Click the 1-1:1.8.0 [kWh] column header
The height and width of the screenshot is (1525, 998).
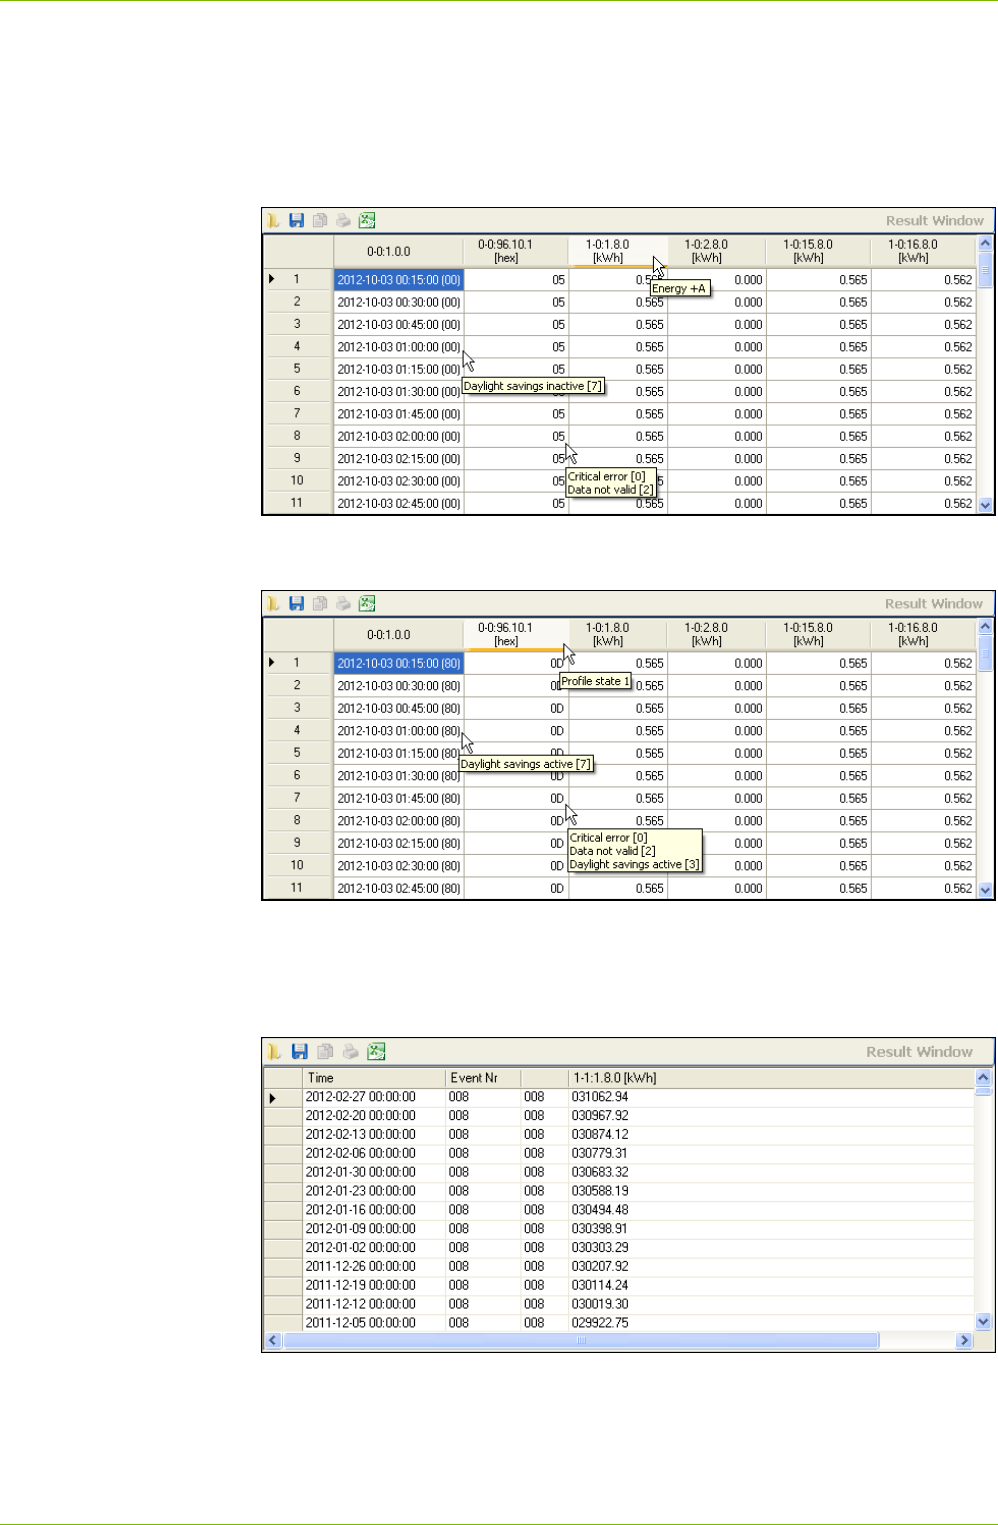point(770,1078)
